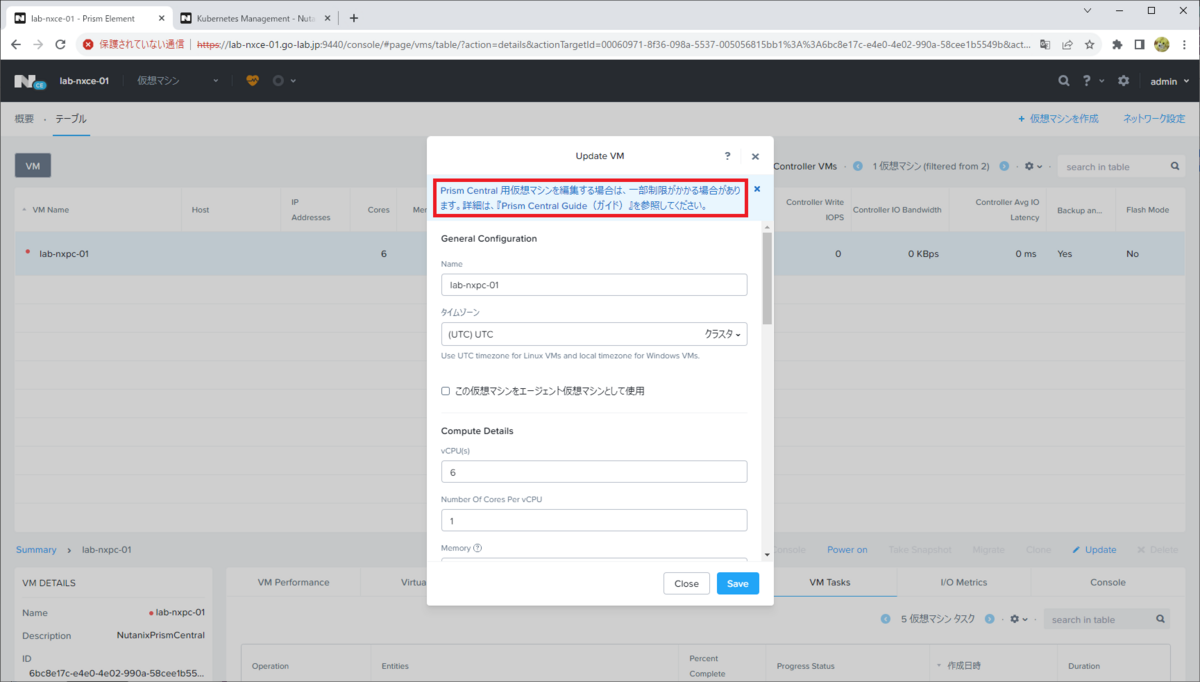The image size is (1200, 682).
Task: Go to the previous page of the VM table
Action: point(858,167)
